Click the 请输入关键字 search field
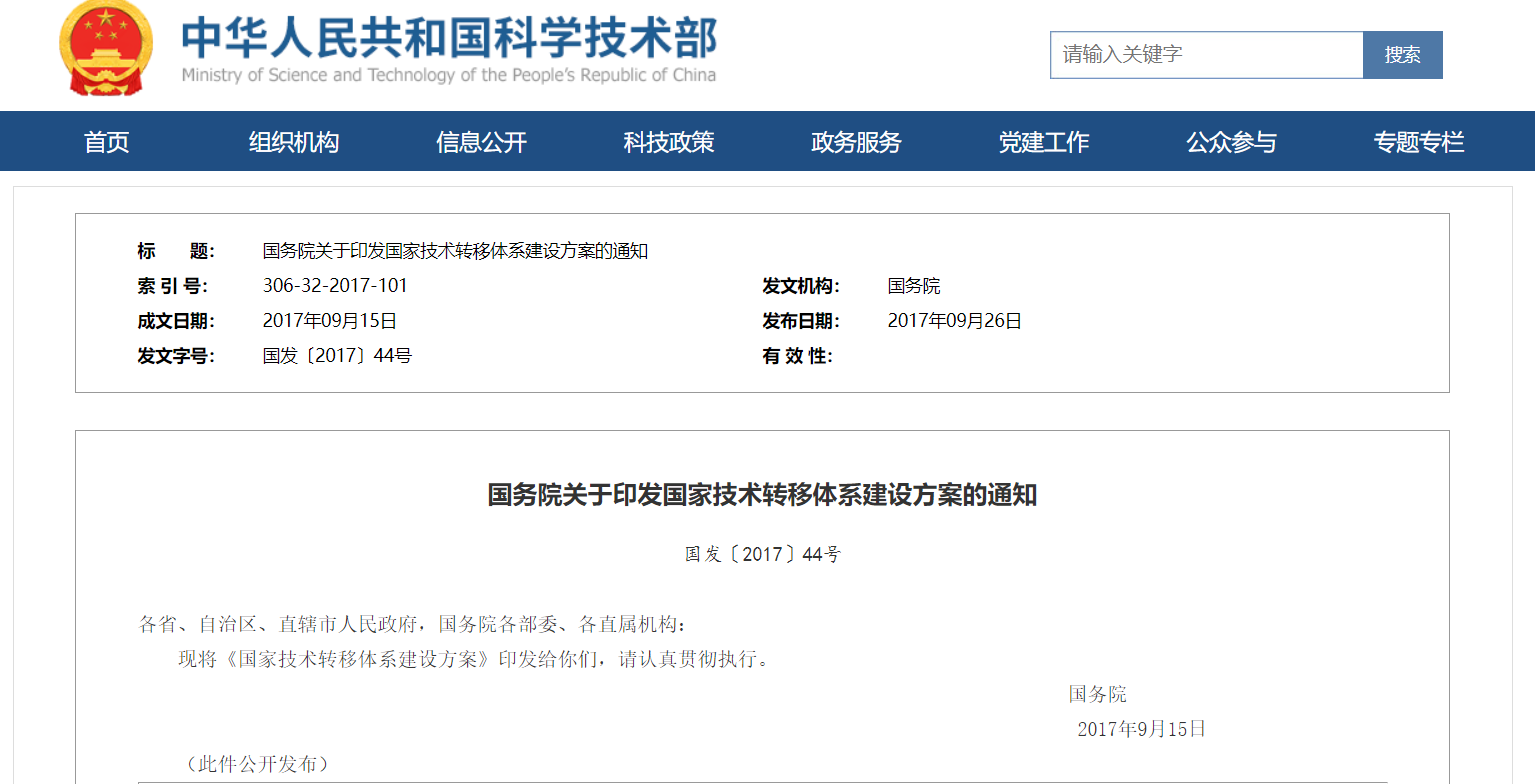This screenshot has height=784, width=1535. pyautogui.click(x=1206, y=54)
